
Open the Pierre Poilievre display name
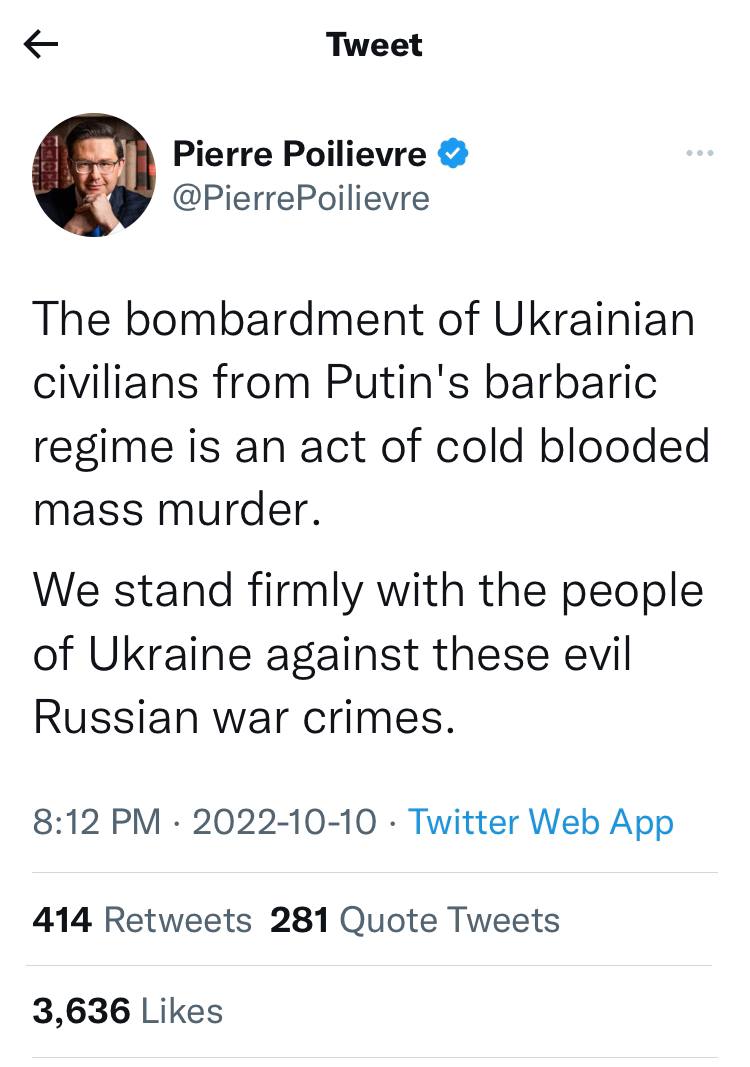click(299, 153)
